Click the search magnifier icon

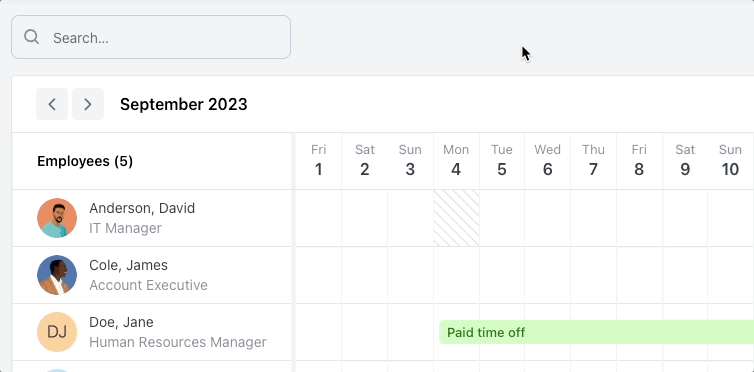(x=32, y=37)
